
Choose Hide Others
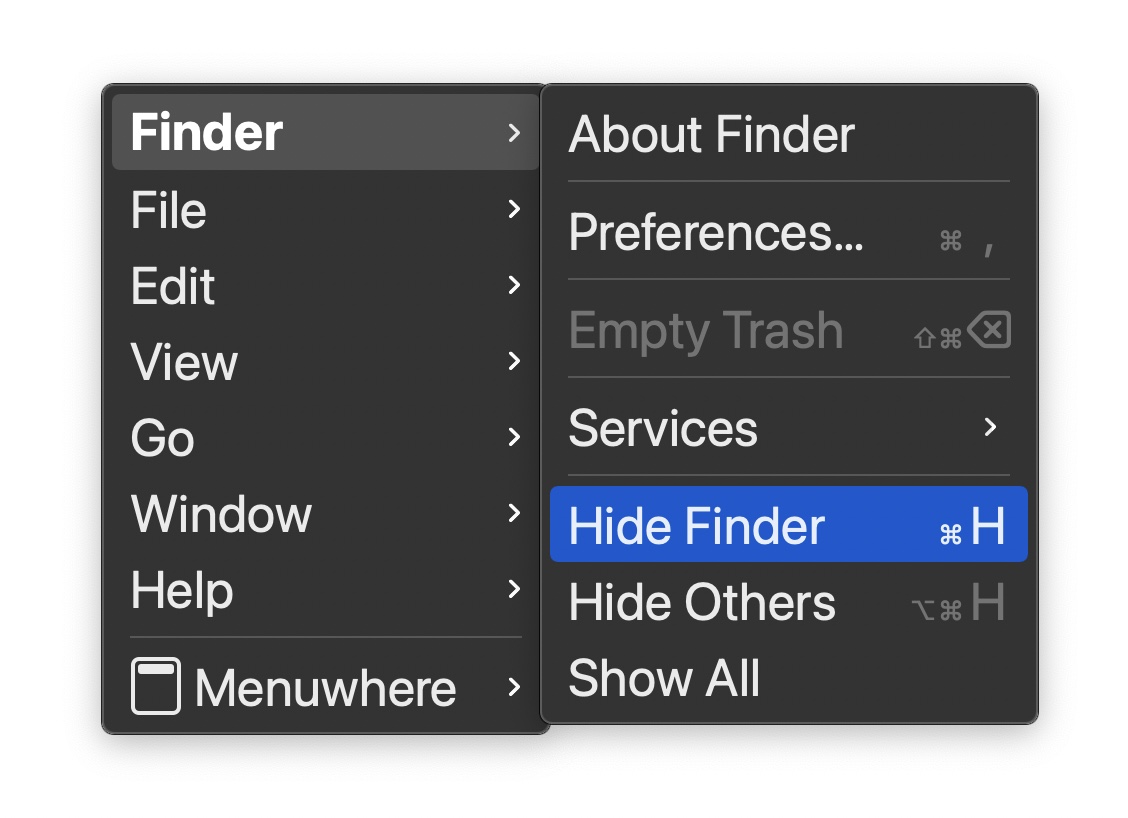(x=701, y=602)
